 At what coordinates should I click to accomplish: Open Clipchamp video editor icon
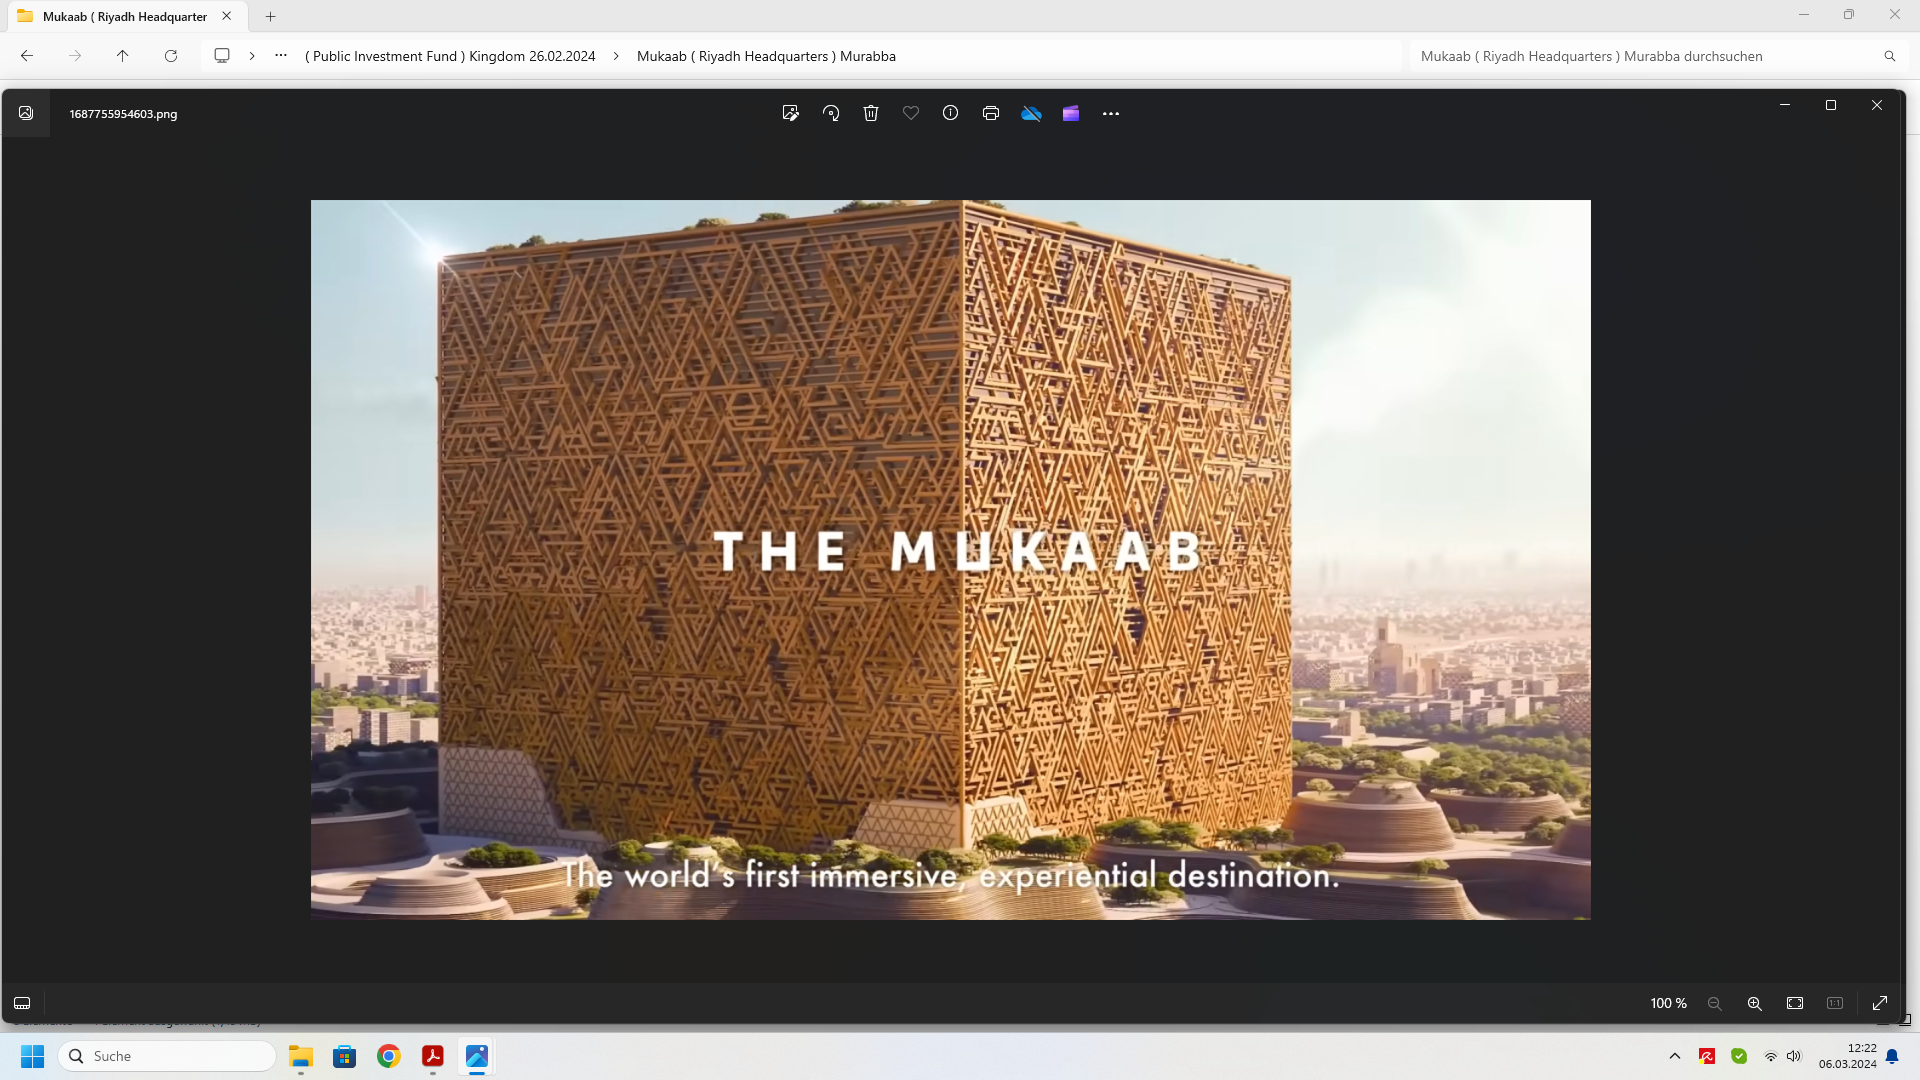(1071, 113)
